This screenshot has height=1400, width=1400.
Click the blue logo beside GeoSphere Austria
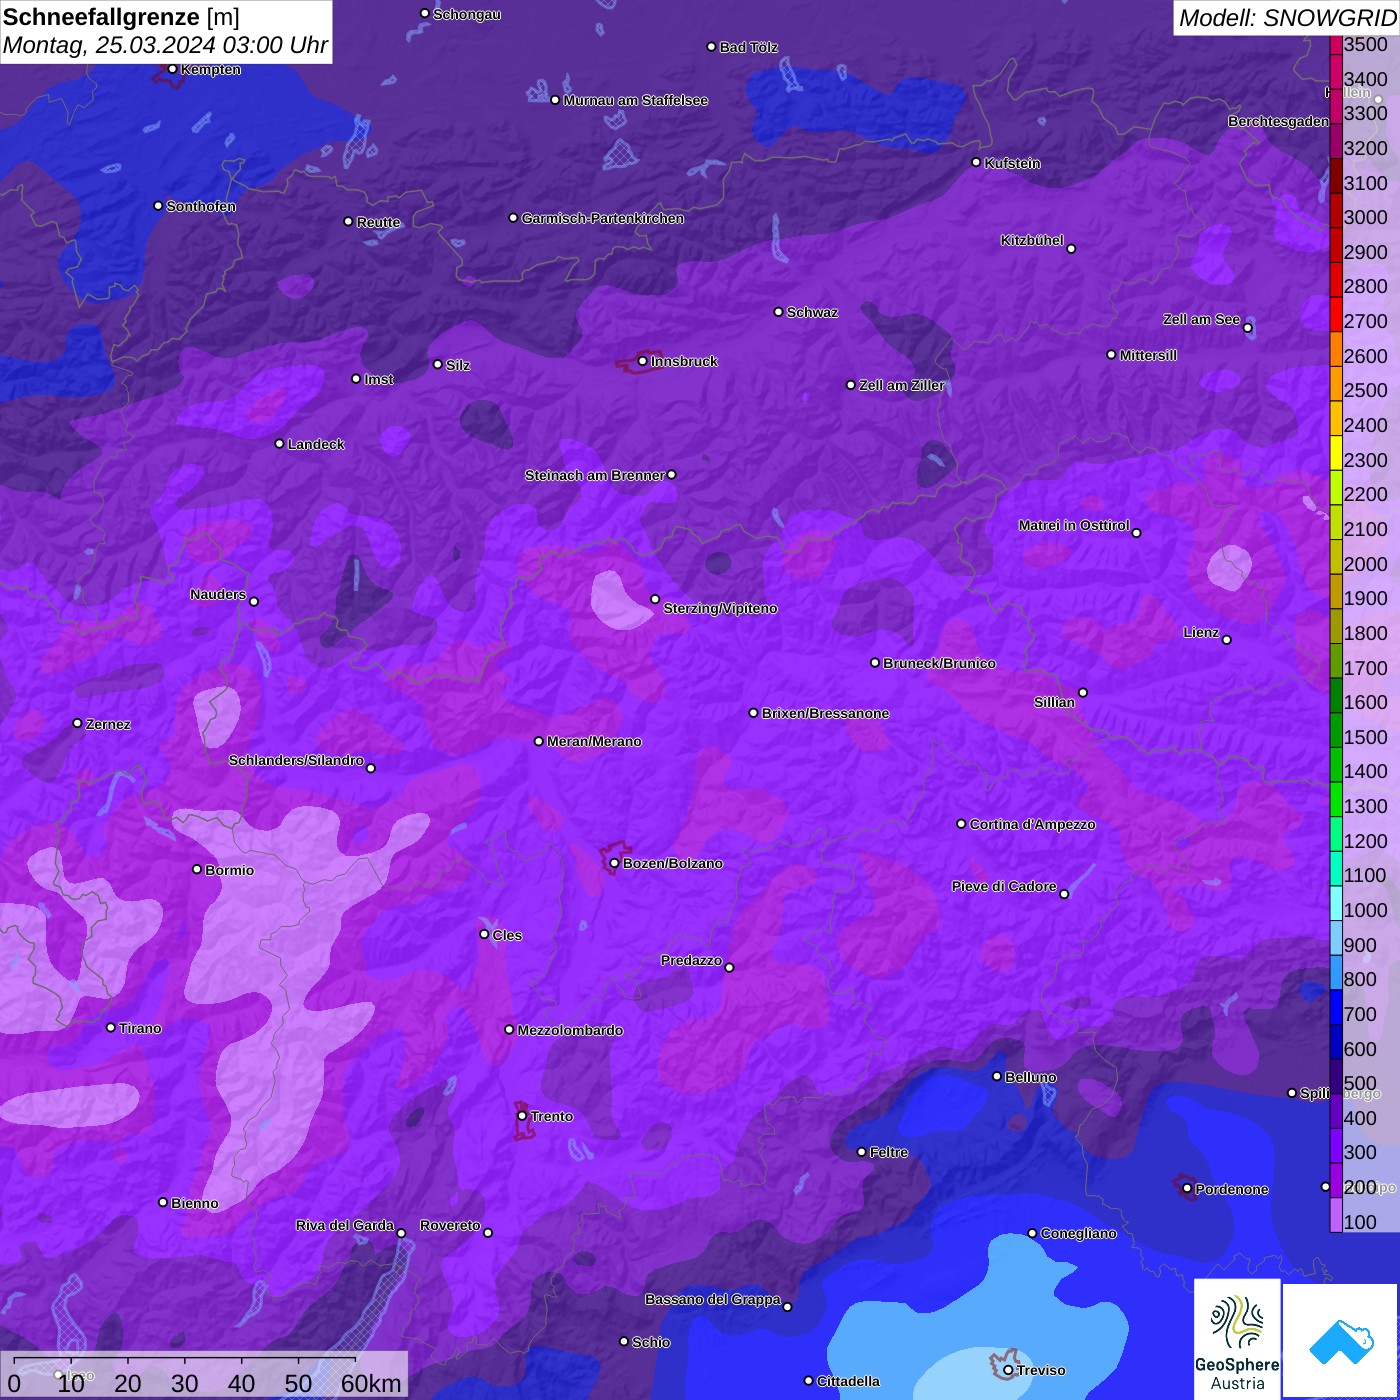pyautogui.click(x=1341, y=1341)
